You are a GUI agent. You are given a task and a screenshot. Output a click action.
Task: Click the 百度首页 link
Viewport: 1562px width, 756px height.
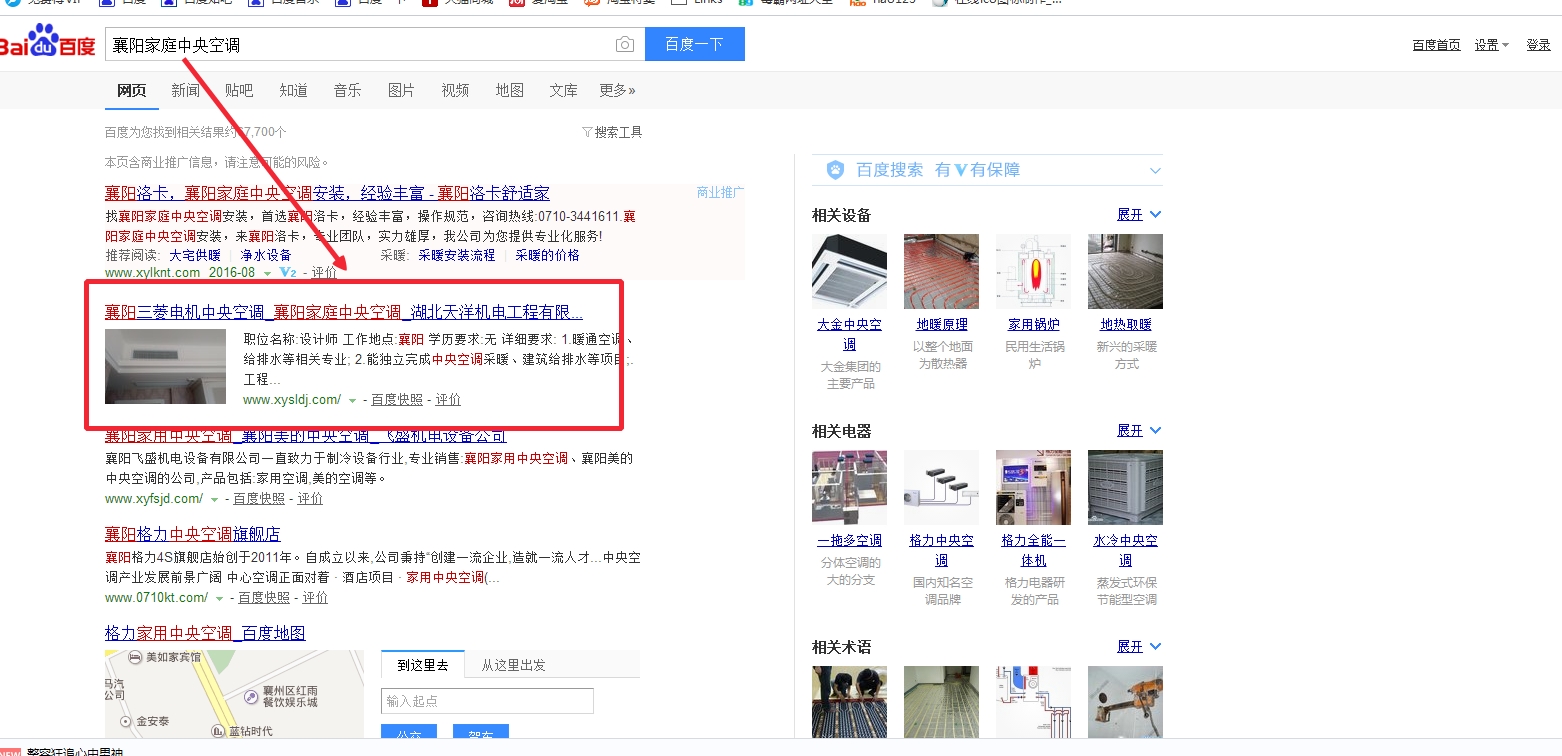tap(1436, 45)
